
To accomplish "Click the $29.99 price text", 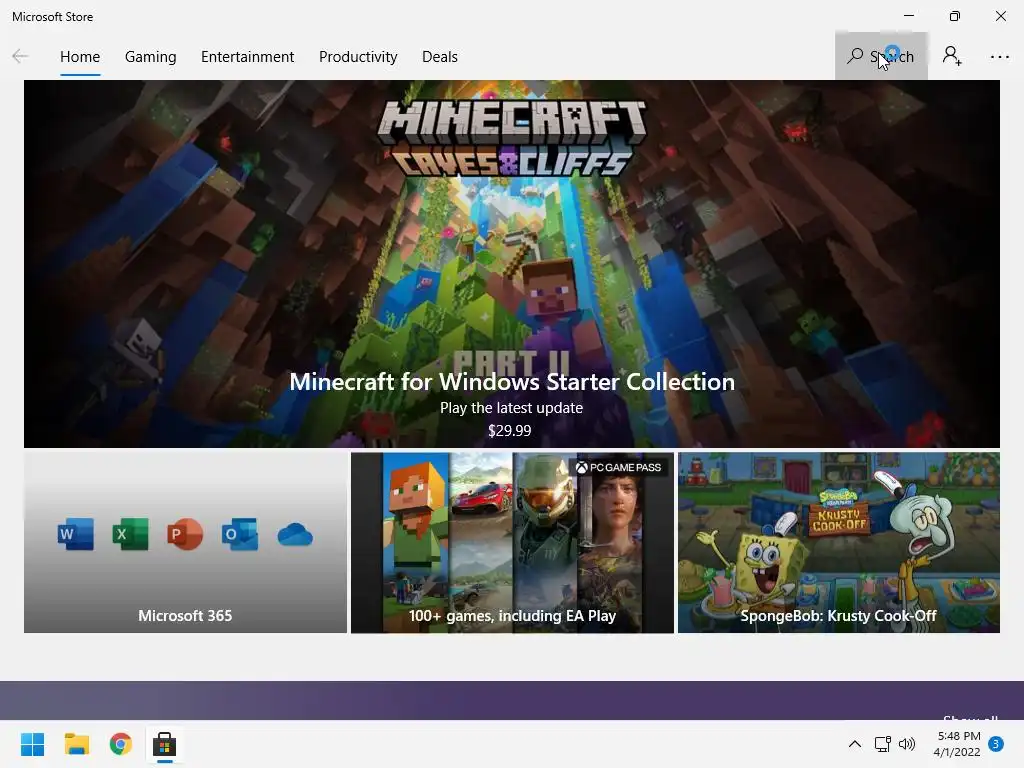I will tap(509, 430).
